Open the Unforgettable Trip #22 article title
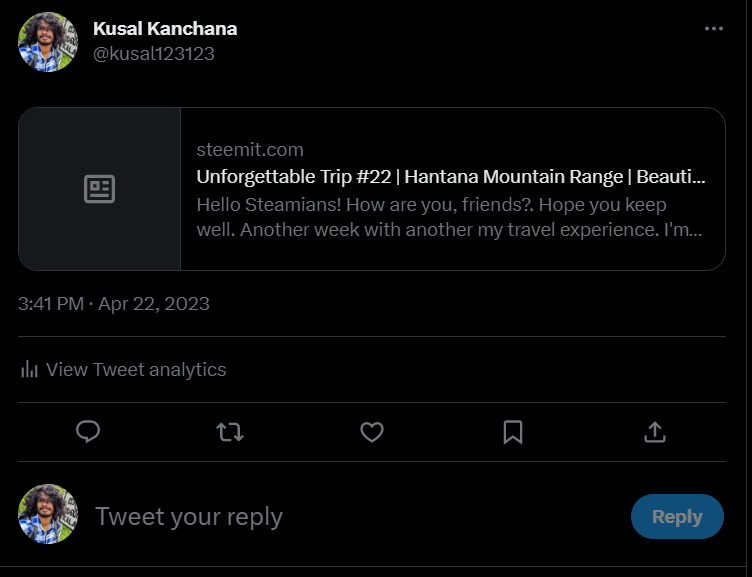 (451, 177)
